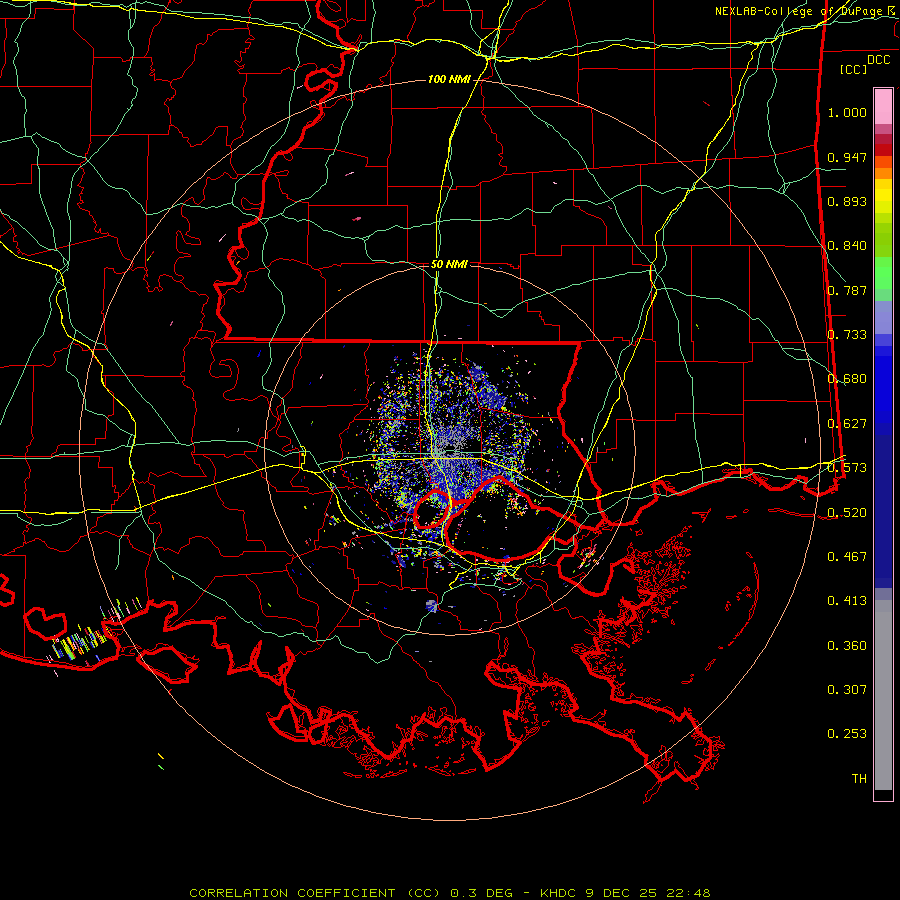The image size is (900, 900).
Task: Click the 0.787 color scale value
Action: 847,290
